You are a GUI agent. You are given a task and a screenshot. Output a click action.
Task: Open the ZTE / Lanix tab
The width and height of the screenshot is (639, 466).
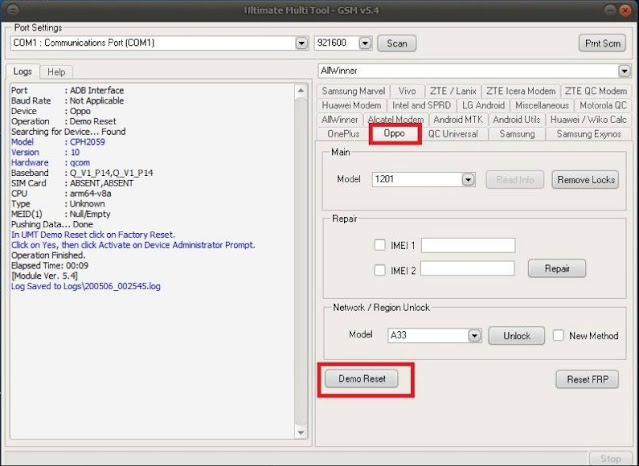453,91
